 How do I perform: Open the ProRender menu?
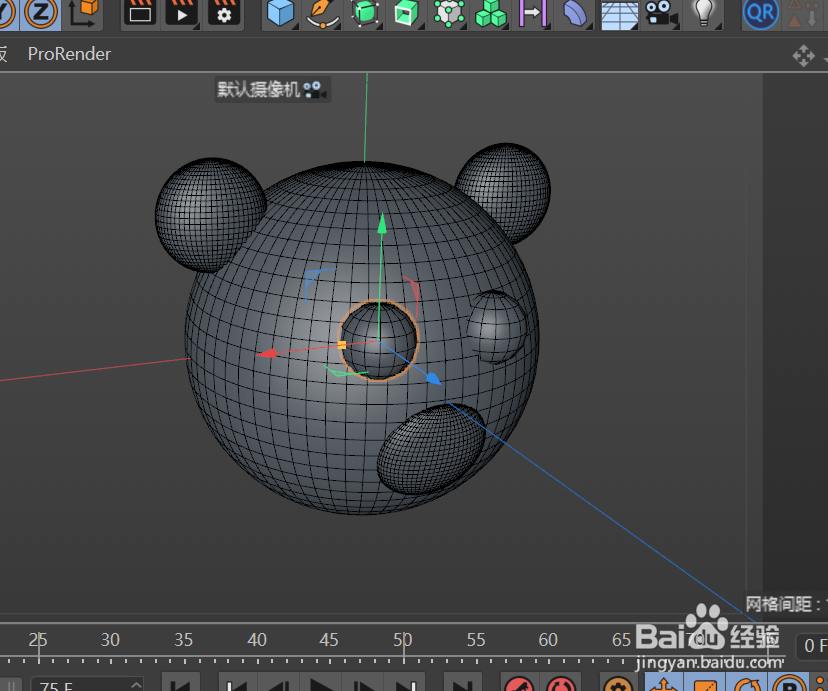[x=69, y=54]
